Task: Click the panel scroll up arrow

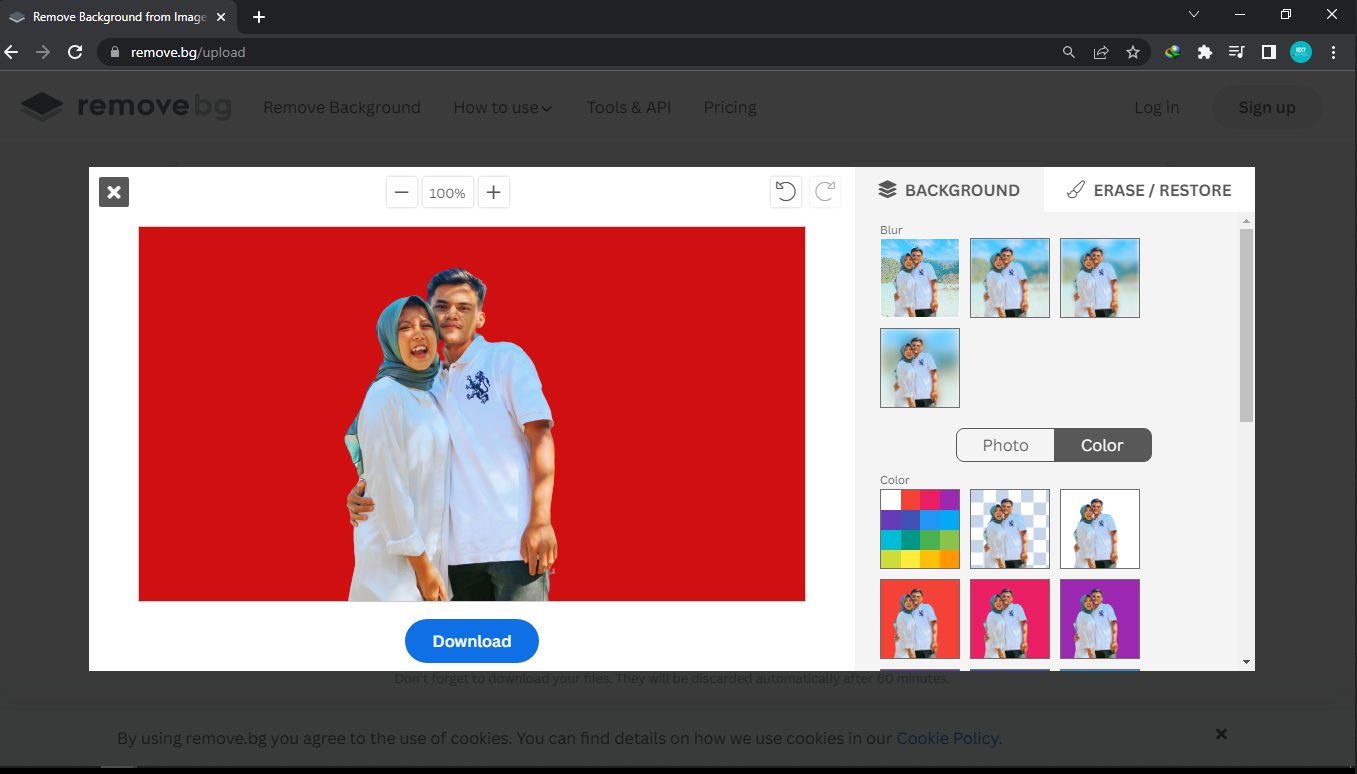Action: click(1246, 220)
